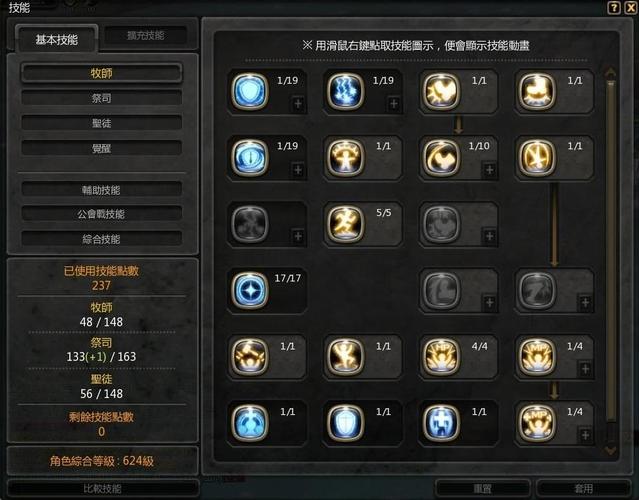Add a point to the shield skill at 1/19
Image resolution: width=639 pixels, height=500 pixels.
pyautogui.click(x=298, y=104)
